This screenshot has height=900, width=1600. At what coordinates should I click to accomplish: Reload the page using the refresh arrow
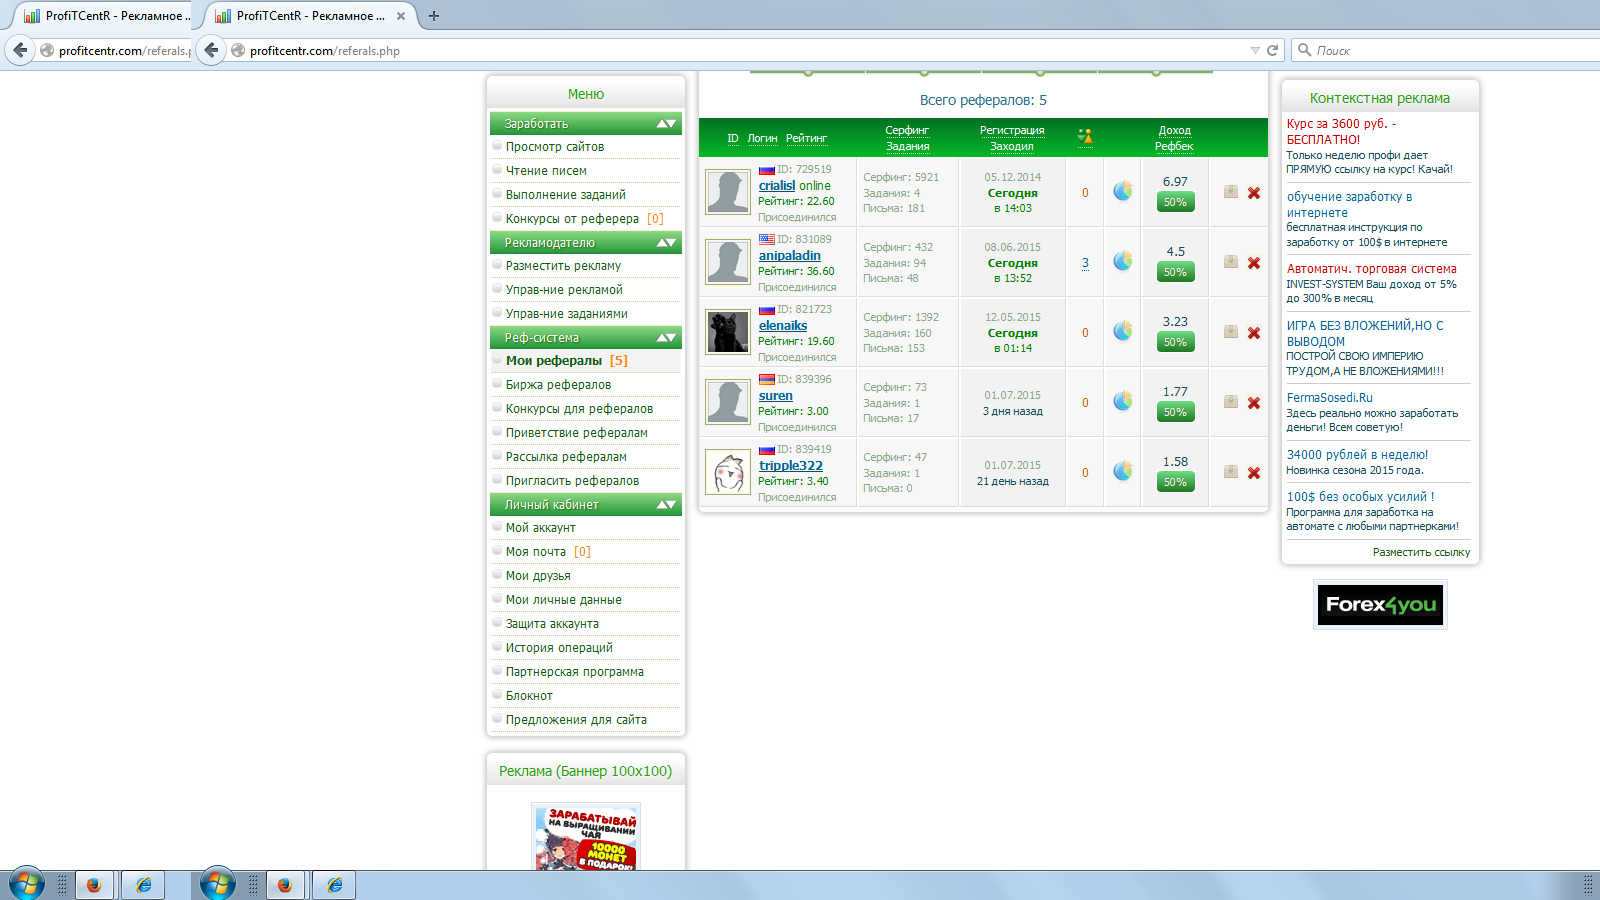[1273, 50]
